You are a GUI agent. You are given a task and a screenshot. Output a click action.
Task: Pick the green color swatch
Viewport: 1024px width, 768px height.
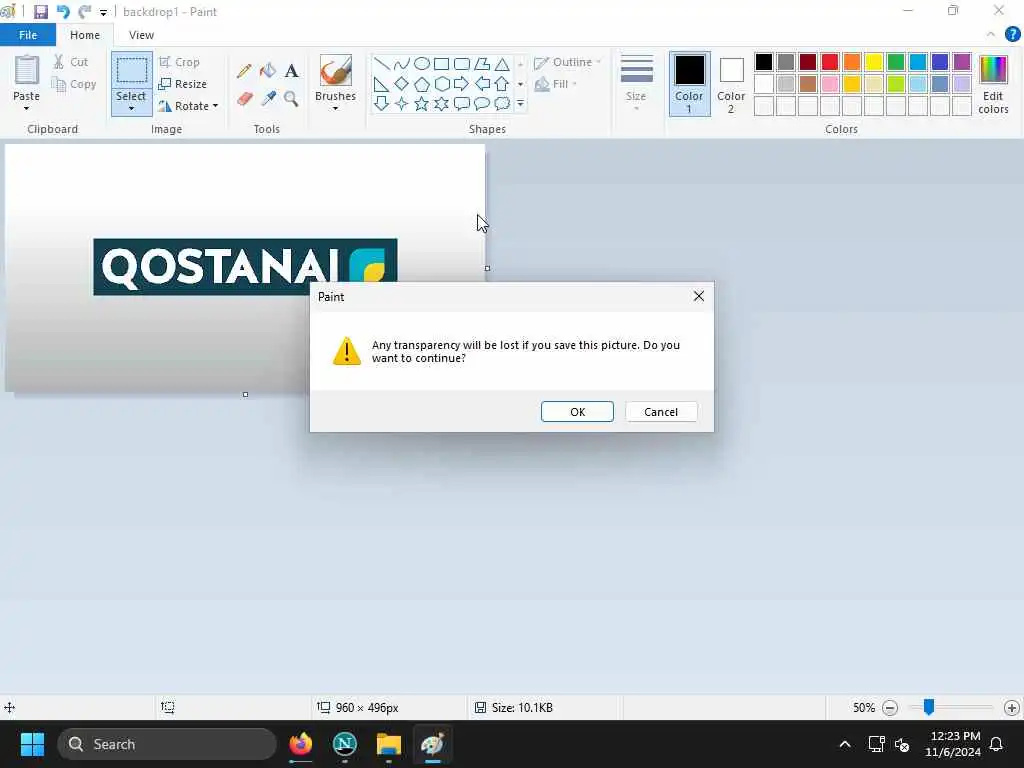pyautogui.click(x=896, y=62)
